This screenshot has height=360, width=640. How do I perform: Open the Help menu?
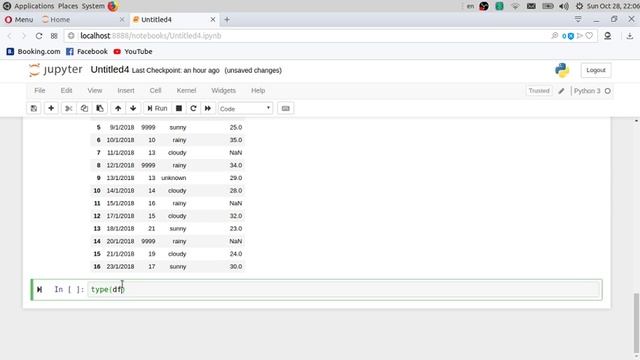click(258, 91)
